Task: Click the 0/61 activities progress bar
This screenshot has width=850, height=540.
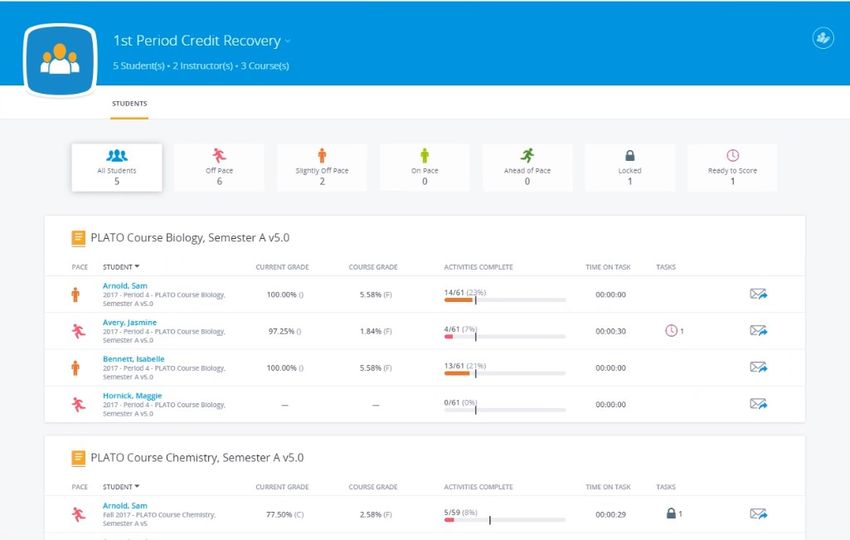Action: 505,410
